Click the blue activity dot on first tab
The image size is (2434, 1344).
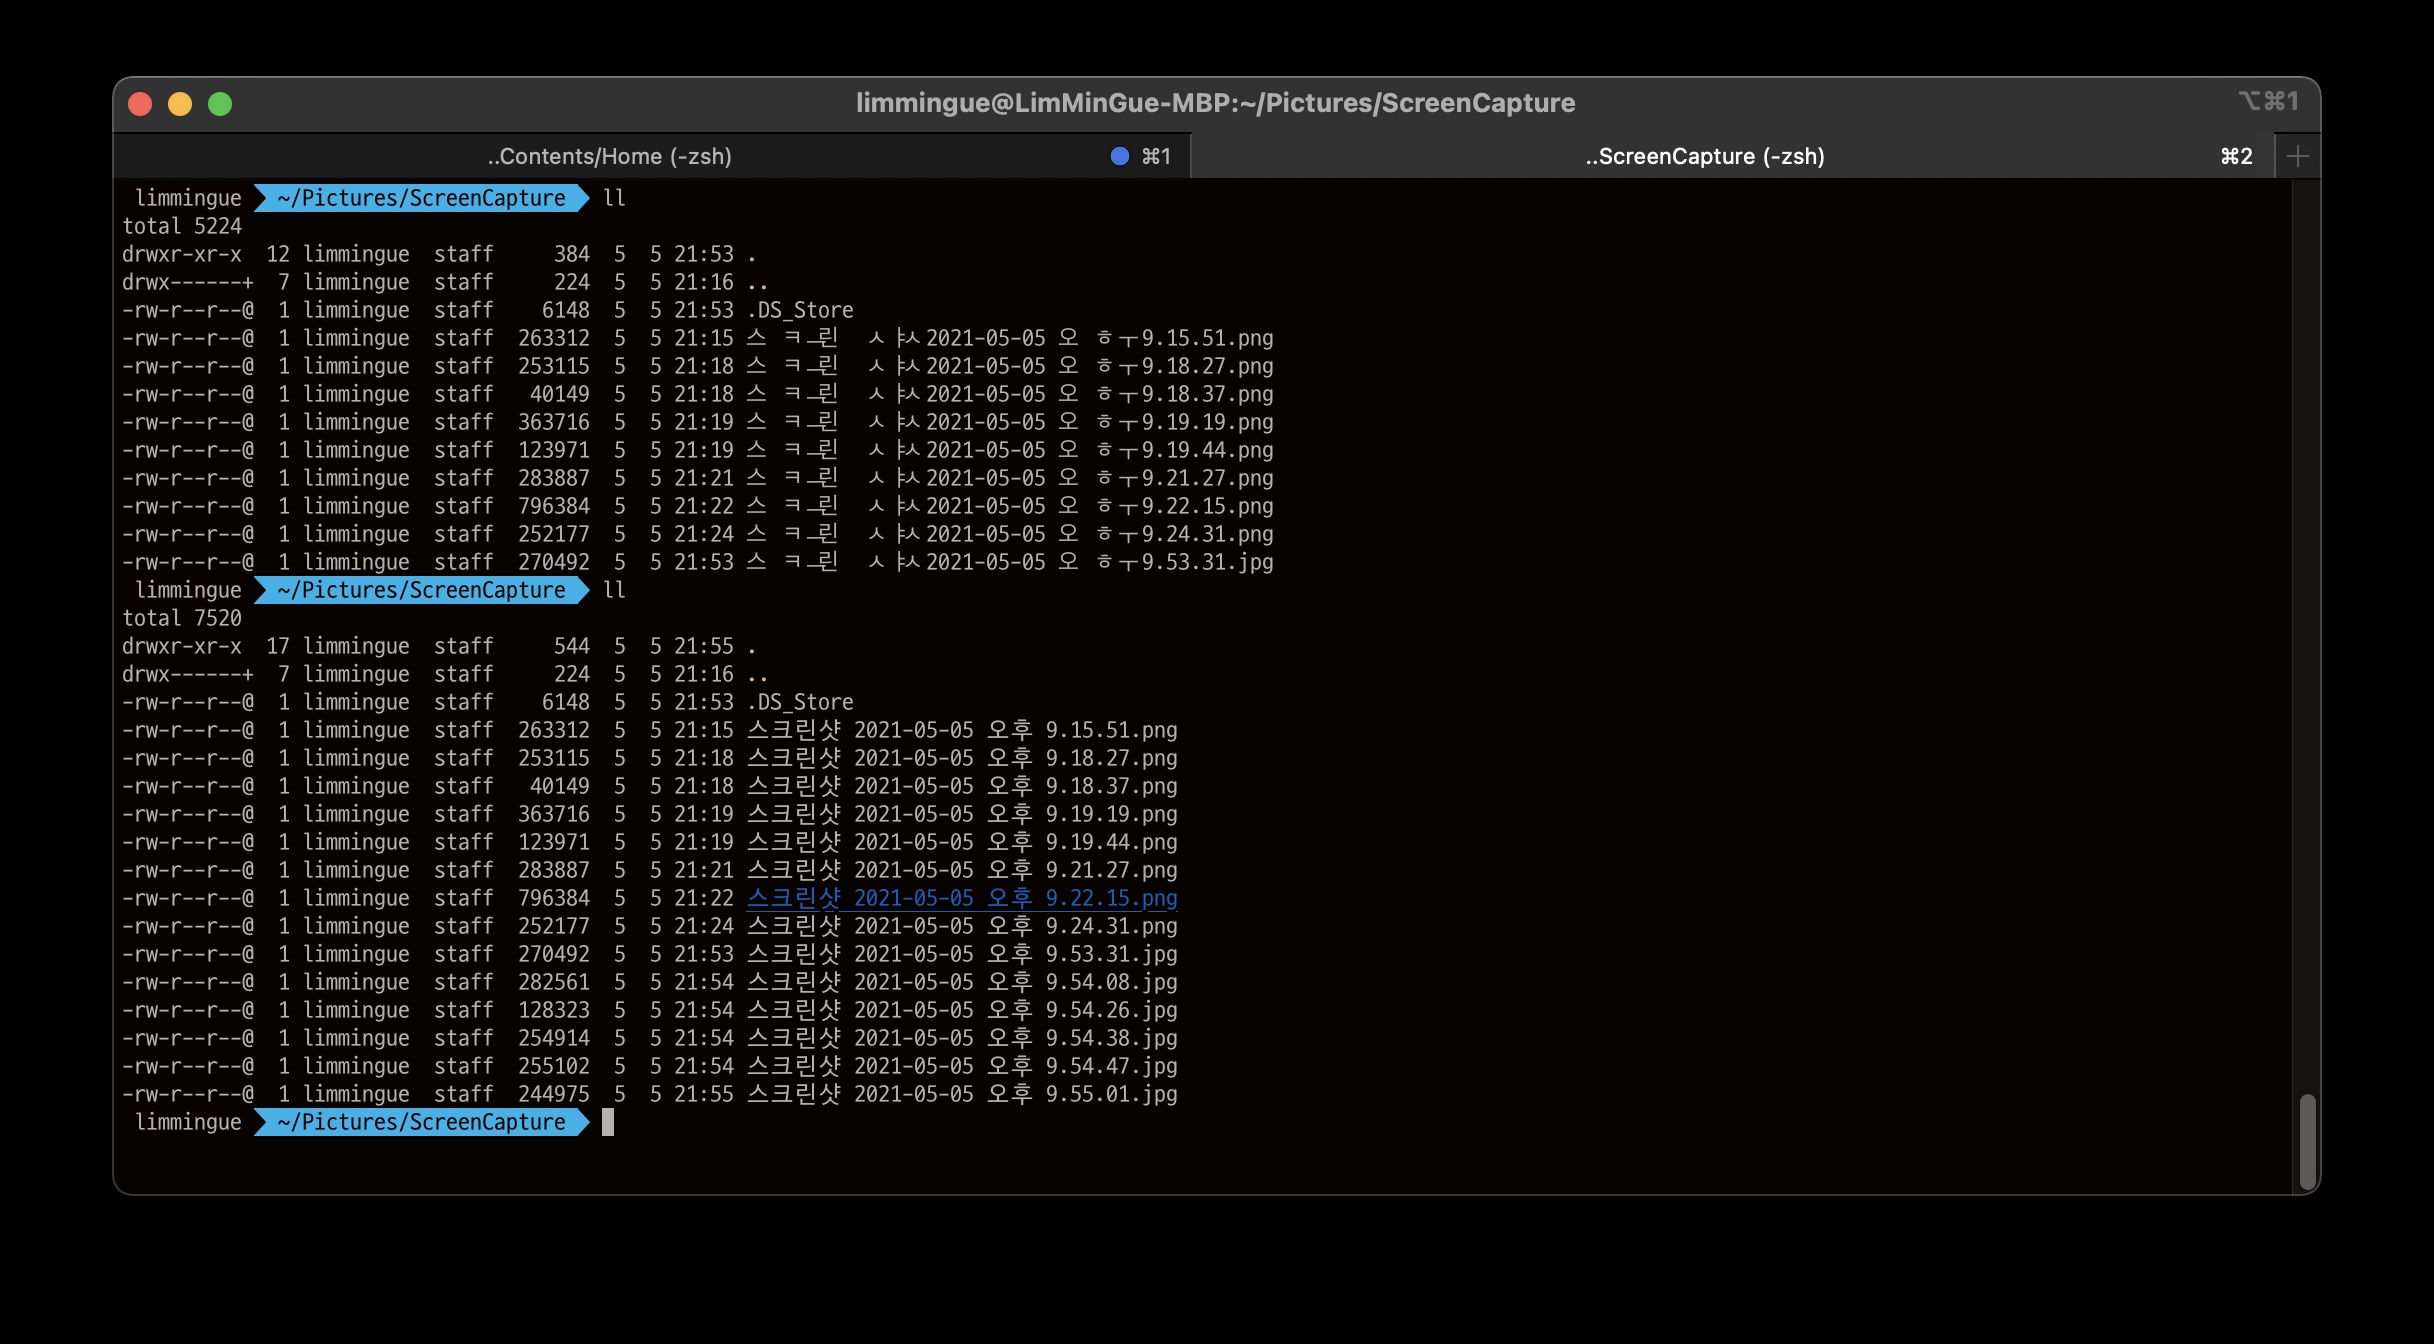1120,156
